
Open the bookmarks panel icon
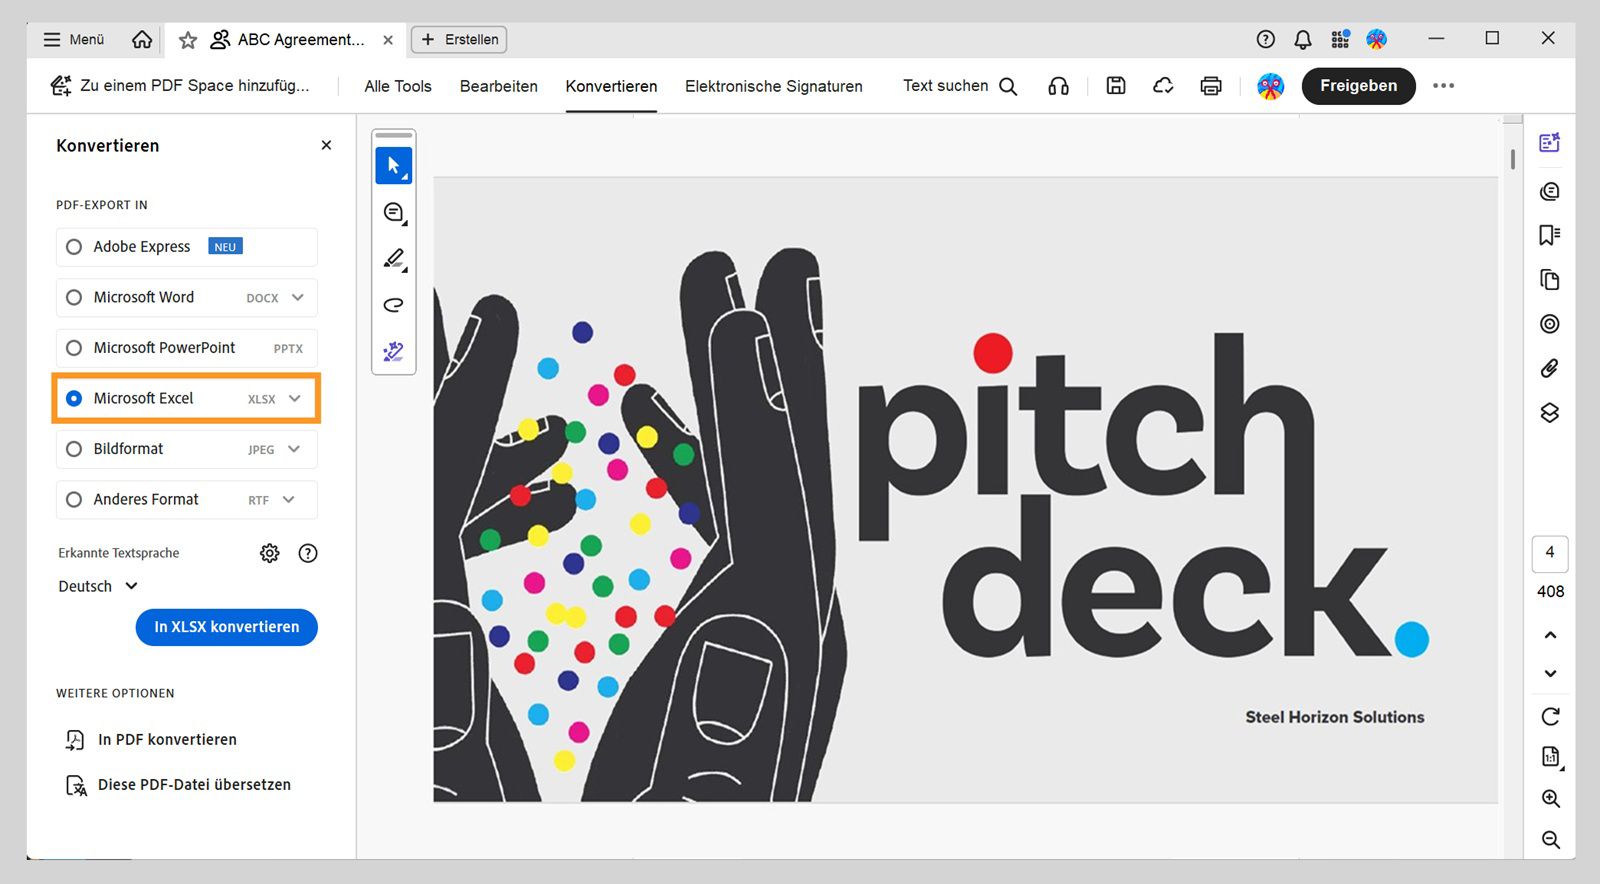(x=1550, y=235)
